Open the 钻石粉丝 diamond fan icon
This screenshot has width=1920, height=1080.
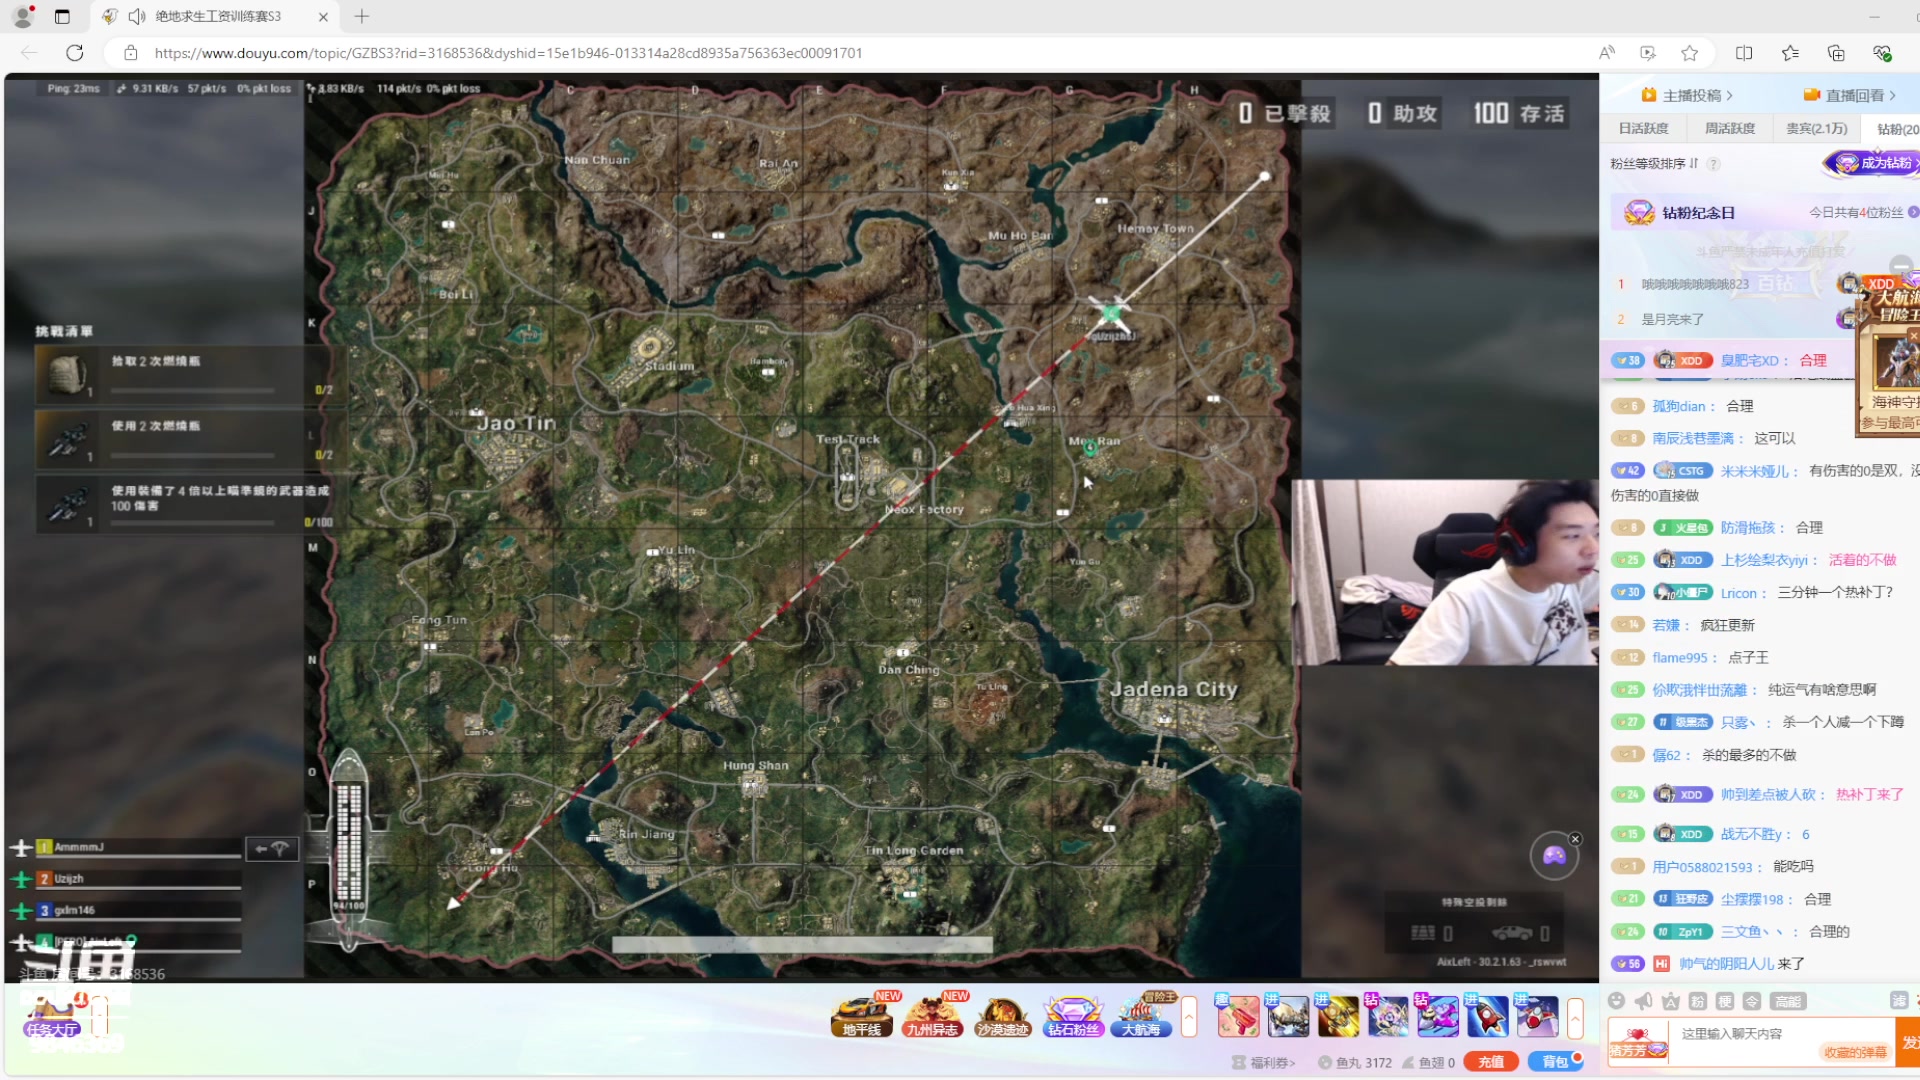pyautogui.click(x=1073, y=1016)
